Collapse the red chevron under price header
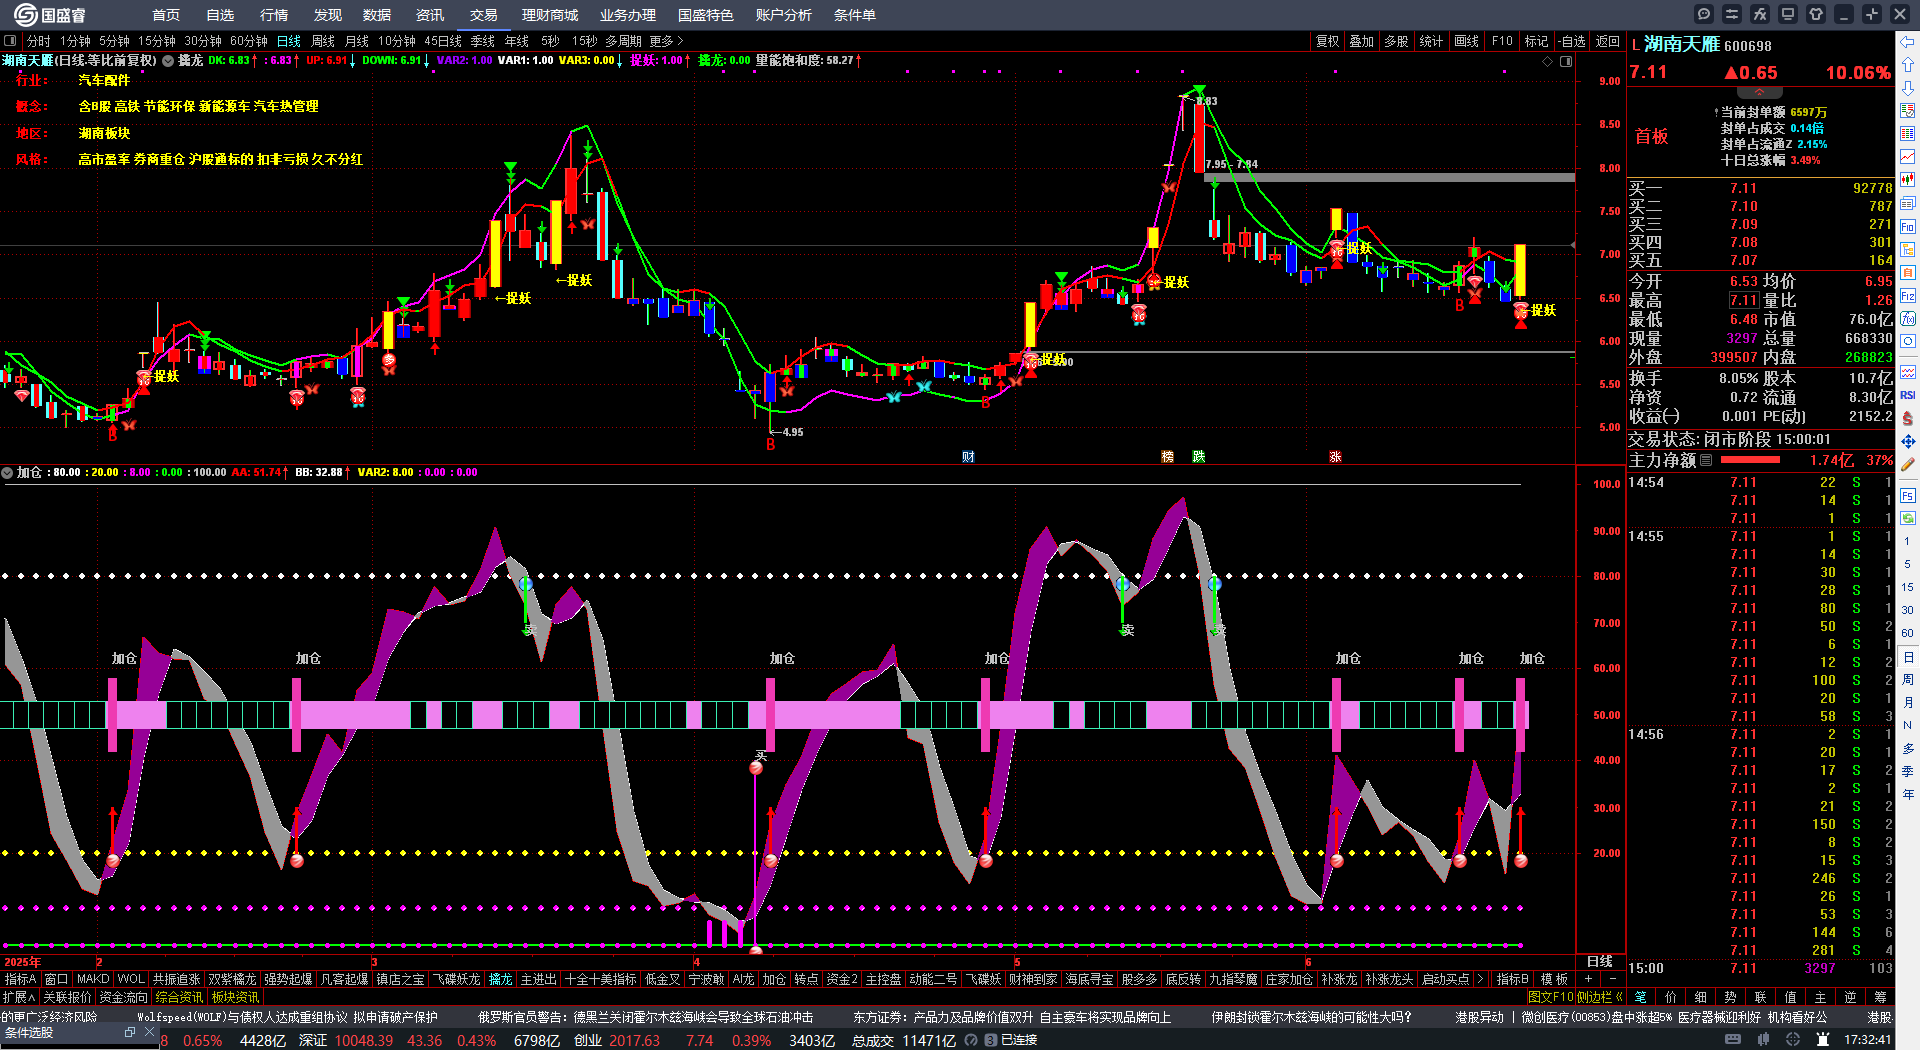This screenshot has height=1050, width=1920. click(1760, 92)
